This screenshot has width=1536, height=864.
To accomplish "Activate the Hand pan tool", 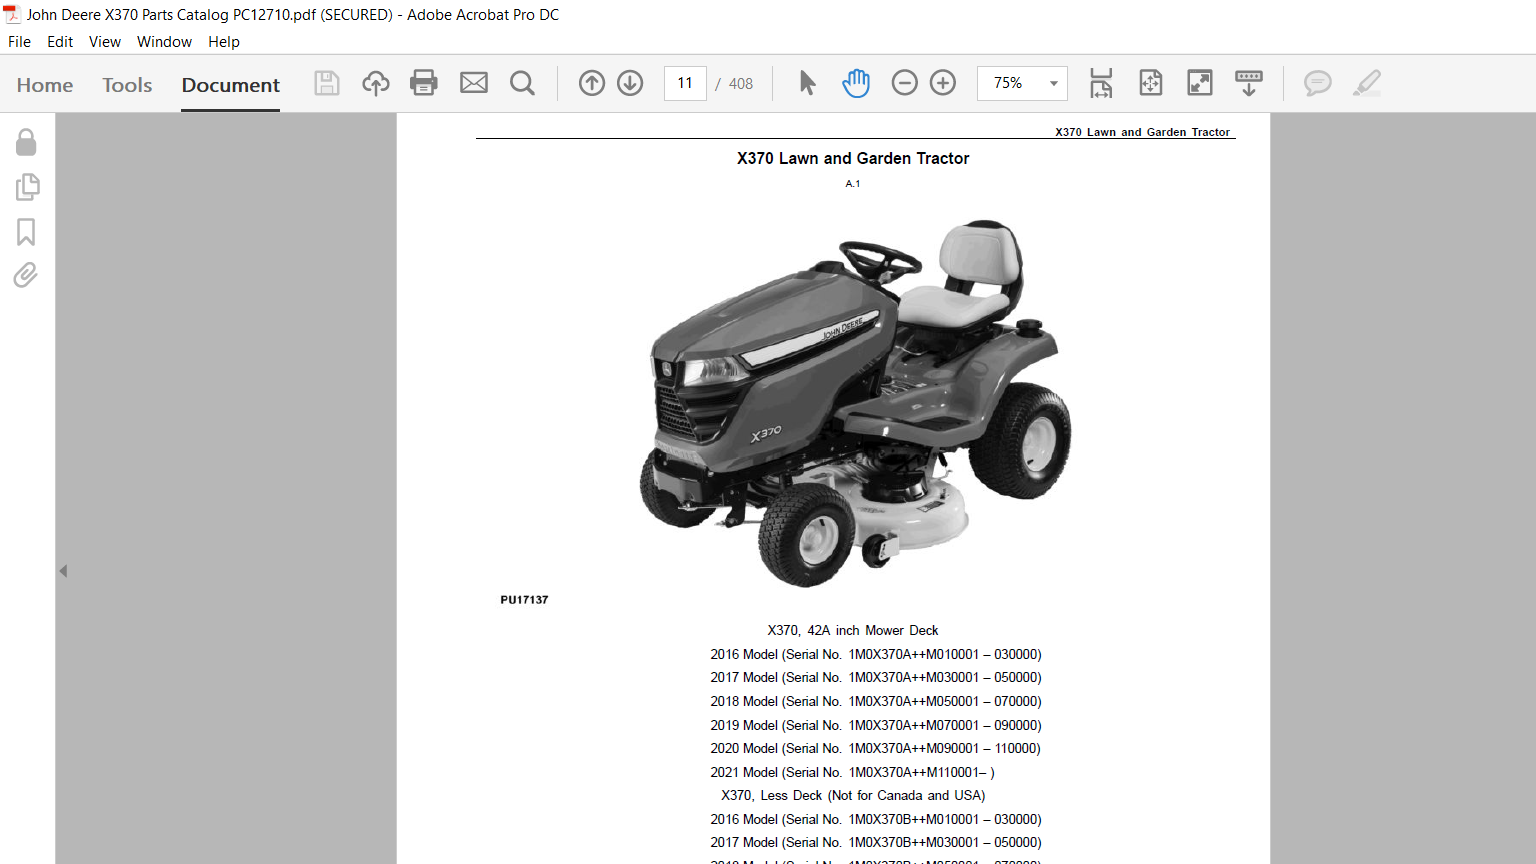I will click(856, 83).
